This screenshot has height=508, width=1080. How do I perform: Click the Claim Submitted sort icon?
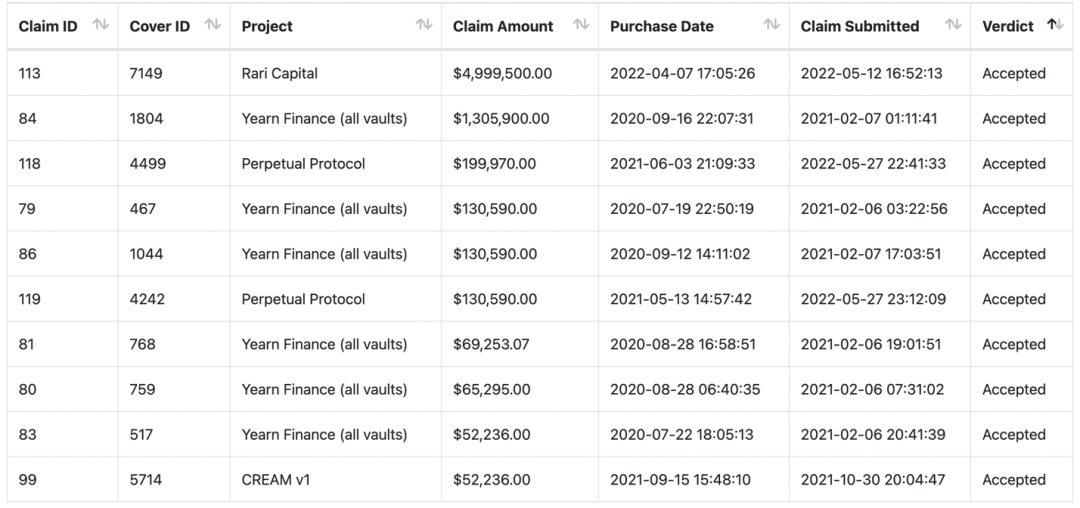[953, 25]
